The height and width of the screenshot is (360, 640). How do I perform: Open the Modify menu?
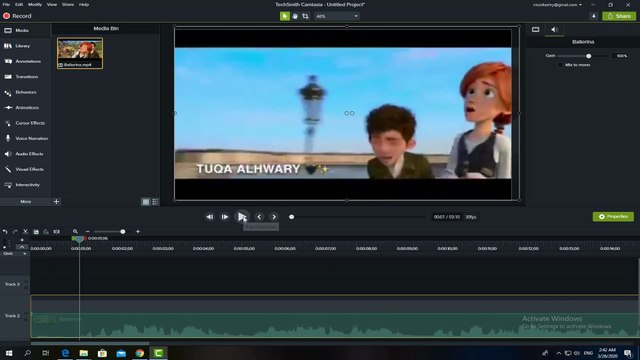[35, 4]
